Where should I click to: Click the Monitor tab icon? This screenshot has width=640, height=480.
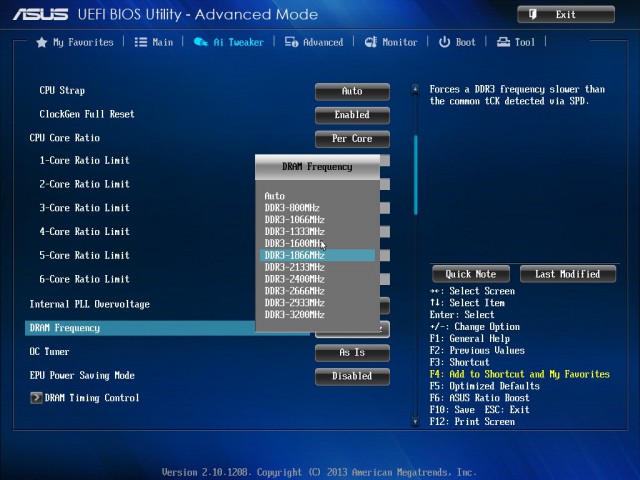pos(371,42)
